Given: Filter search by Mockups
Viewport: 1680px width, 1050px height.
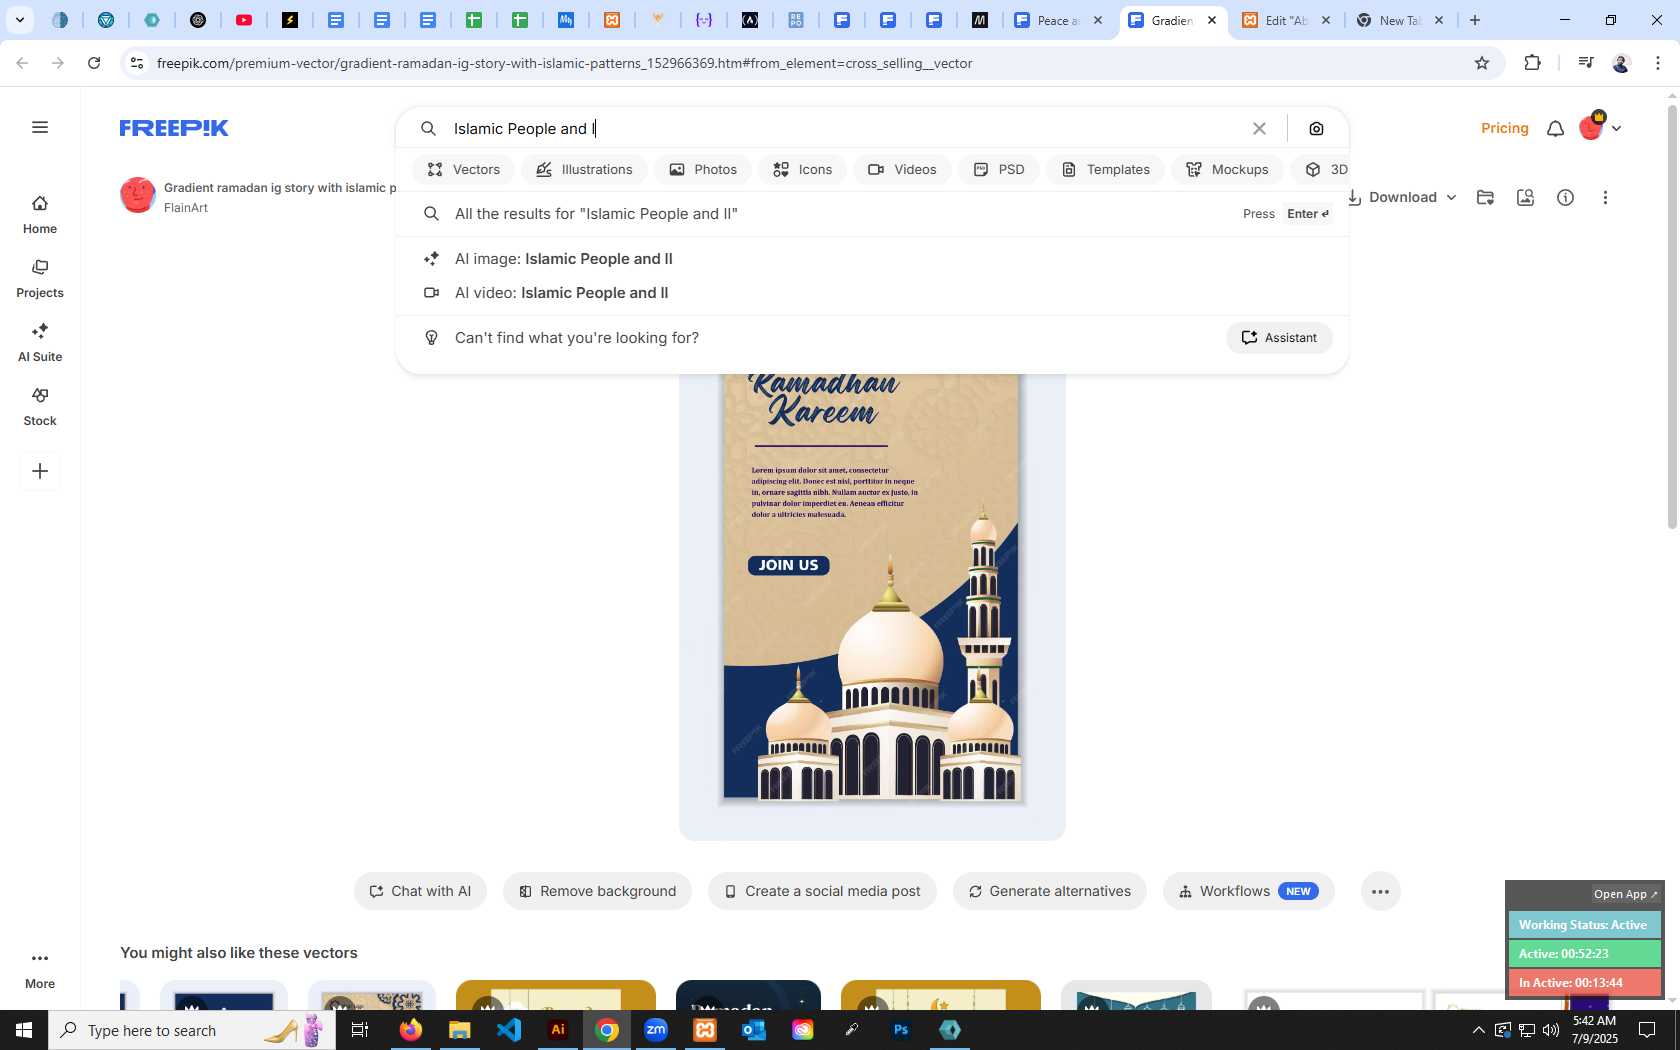Looking at the screenshot, I should point(1227,169).
